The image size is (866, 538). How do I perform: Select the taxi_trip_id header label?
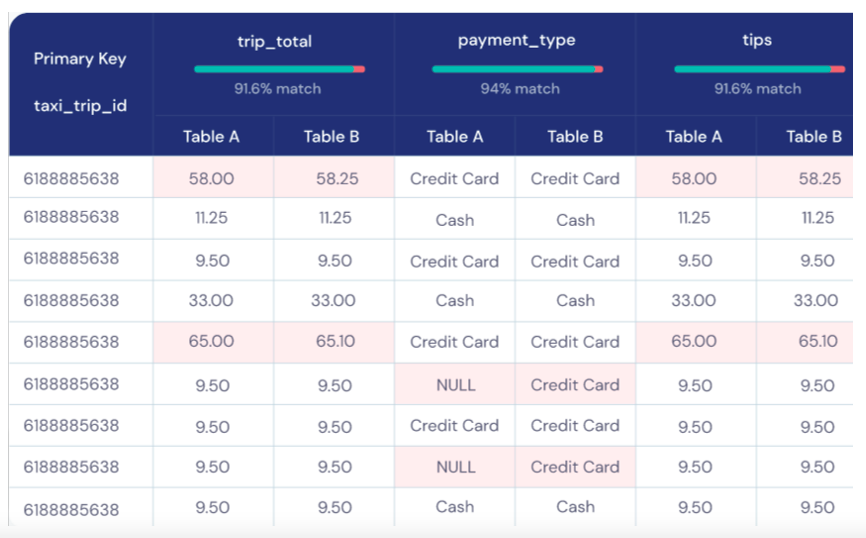coord(80,104)
